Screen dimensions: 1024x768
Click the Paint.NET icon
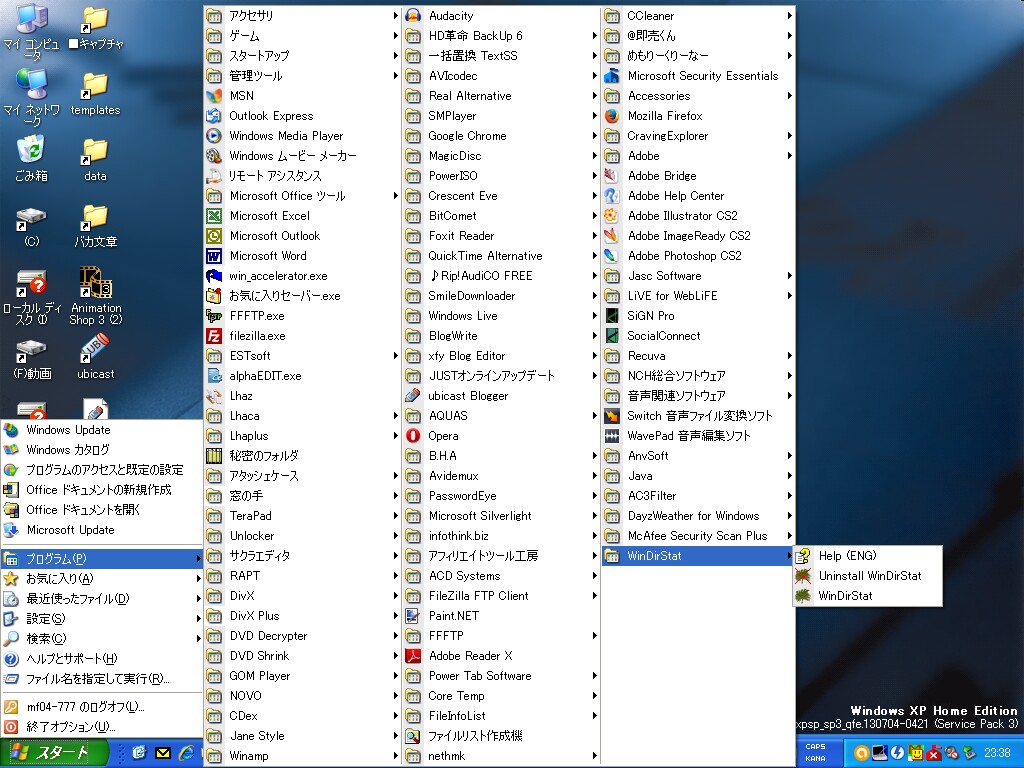(413, 615)
